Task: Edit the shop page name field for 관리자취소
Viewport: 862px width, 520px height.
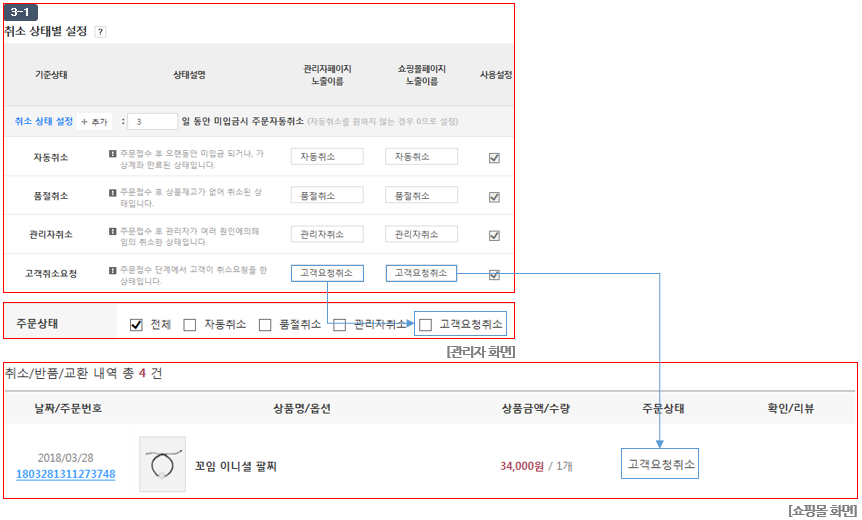Action: [x=421, y=234]
